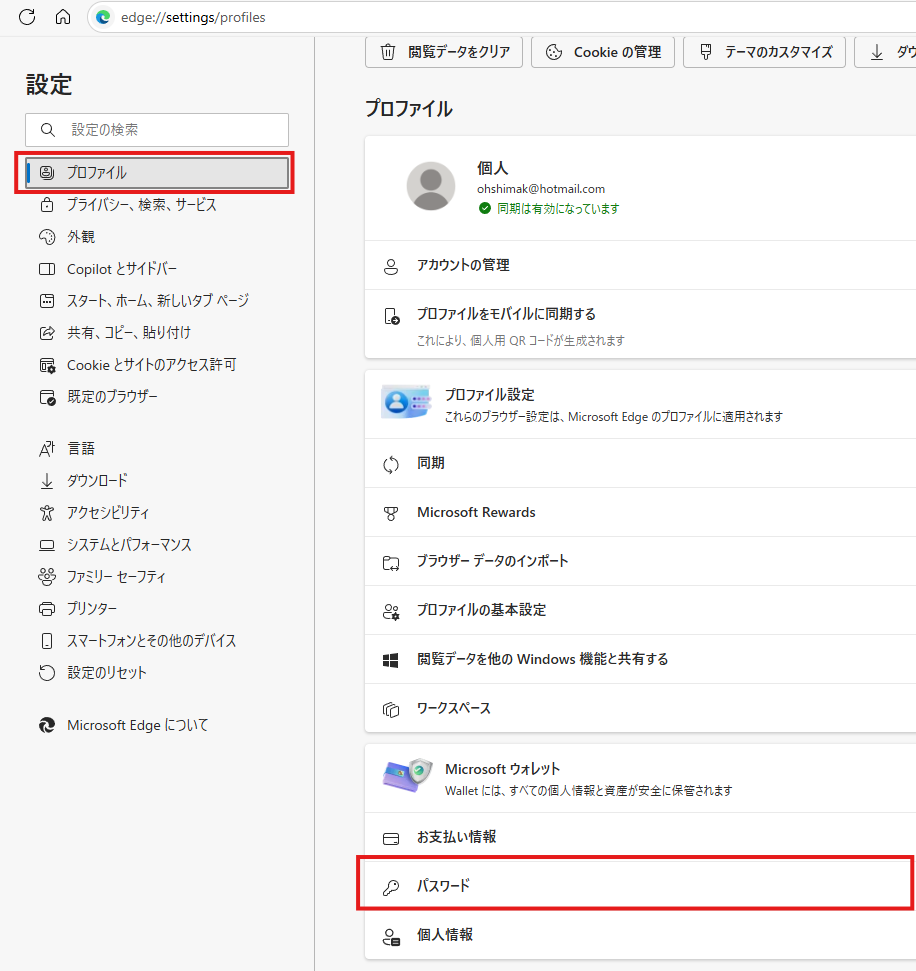916x971 pixels.
Task: Open プロファイルの基本設定 row
Action: 640,610
